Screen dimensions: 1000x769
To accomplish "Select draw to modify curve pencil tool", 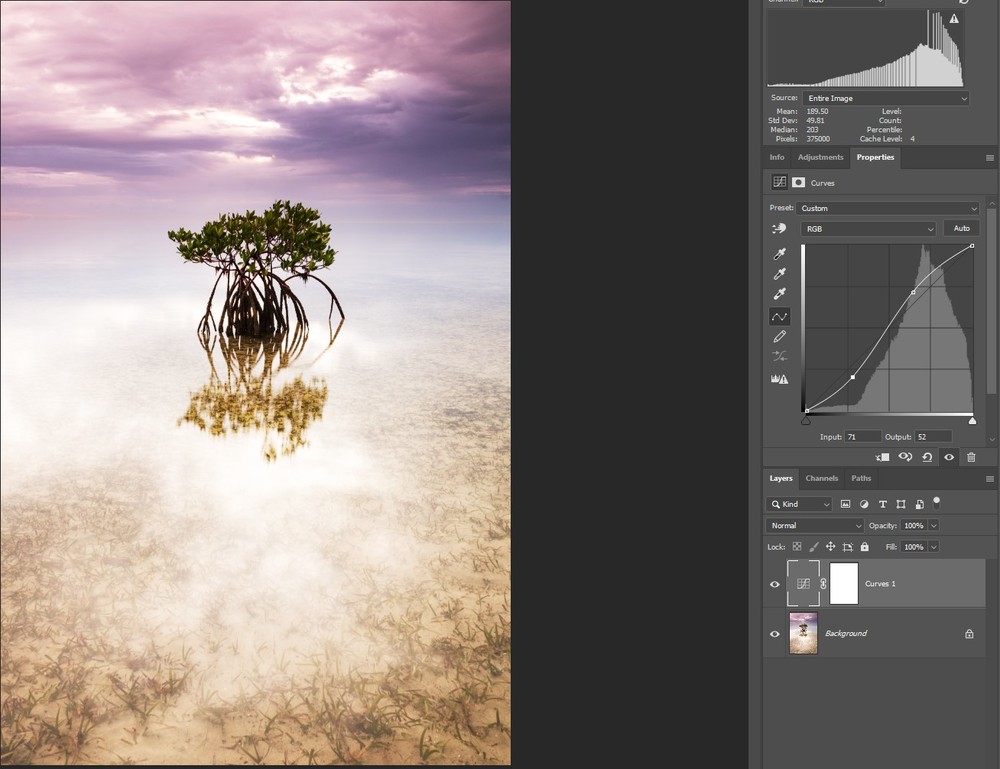I will pyautogui.click(x=779, y=336).
